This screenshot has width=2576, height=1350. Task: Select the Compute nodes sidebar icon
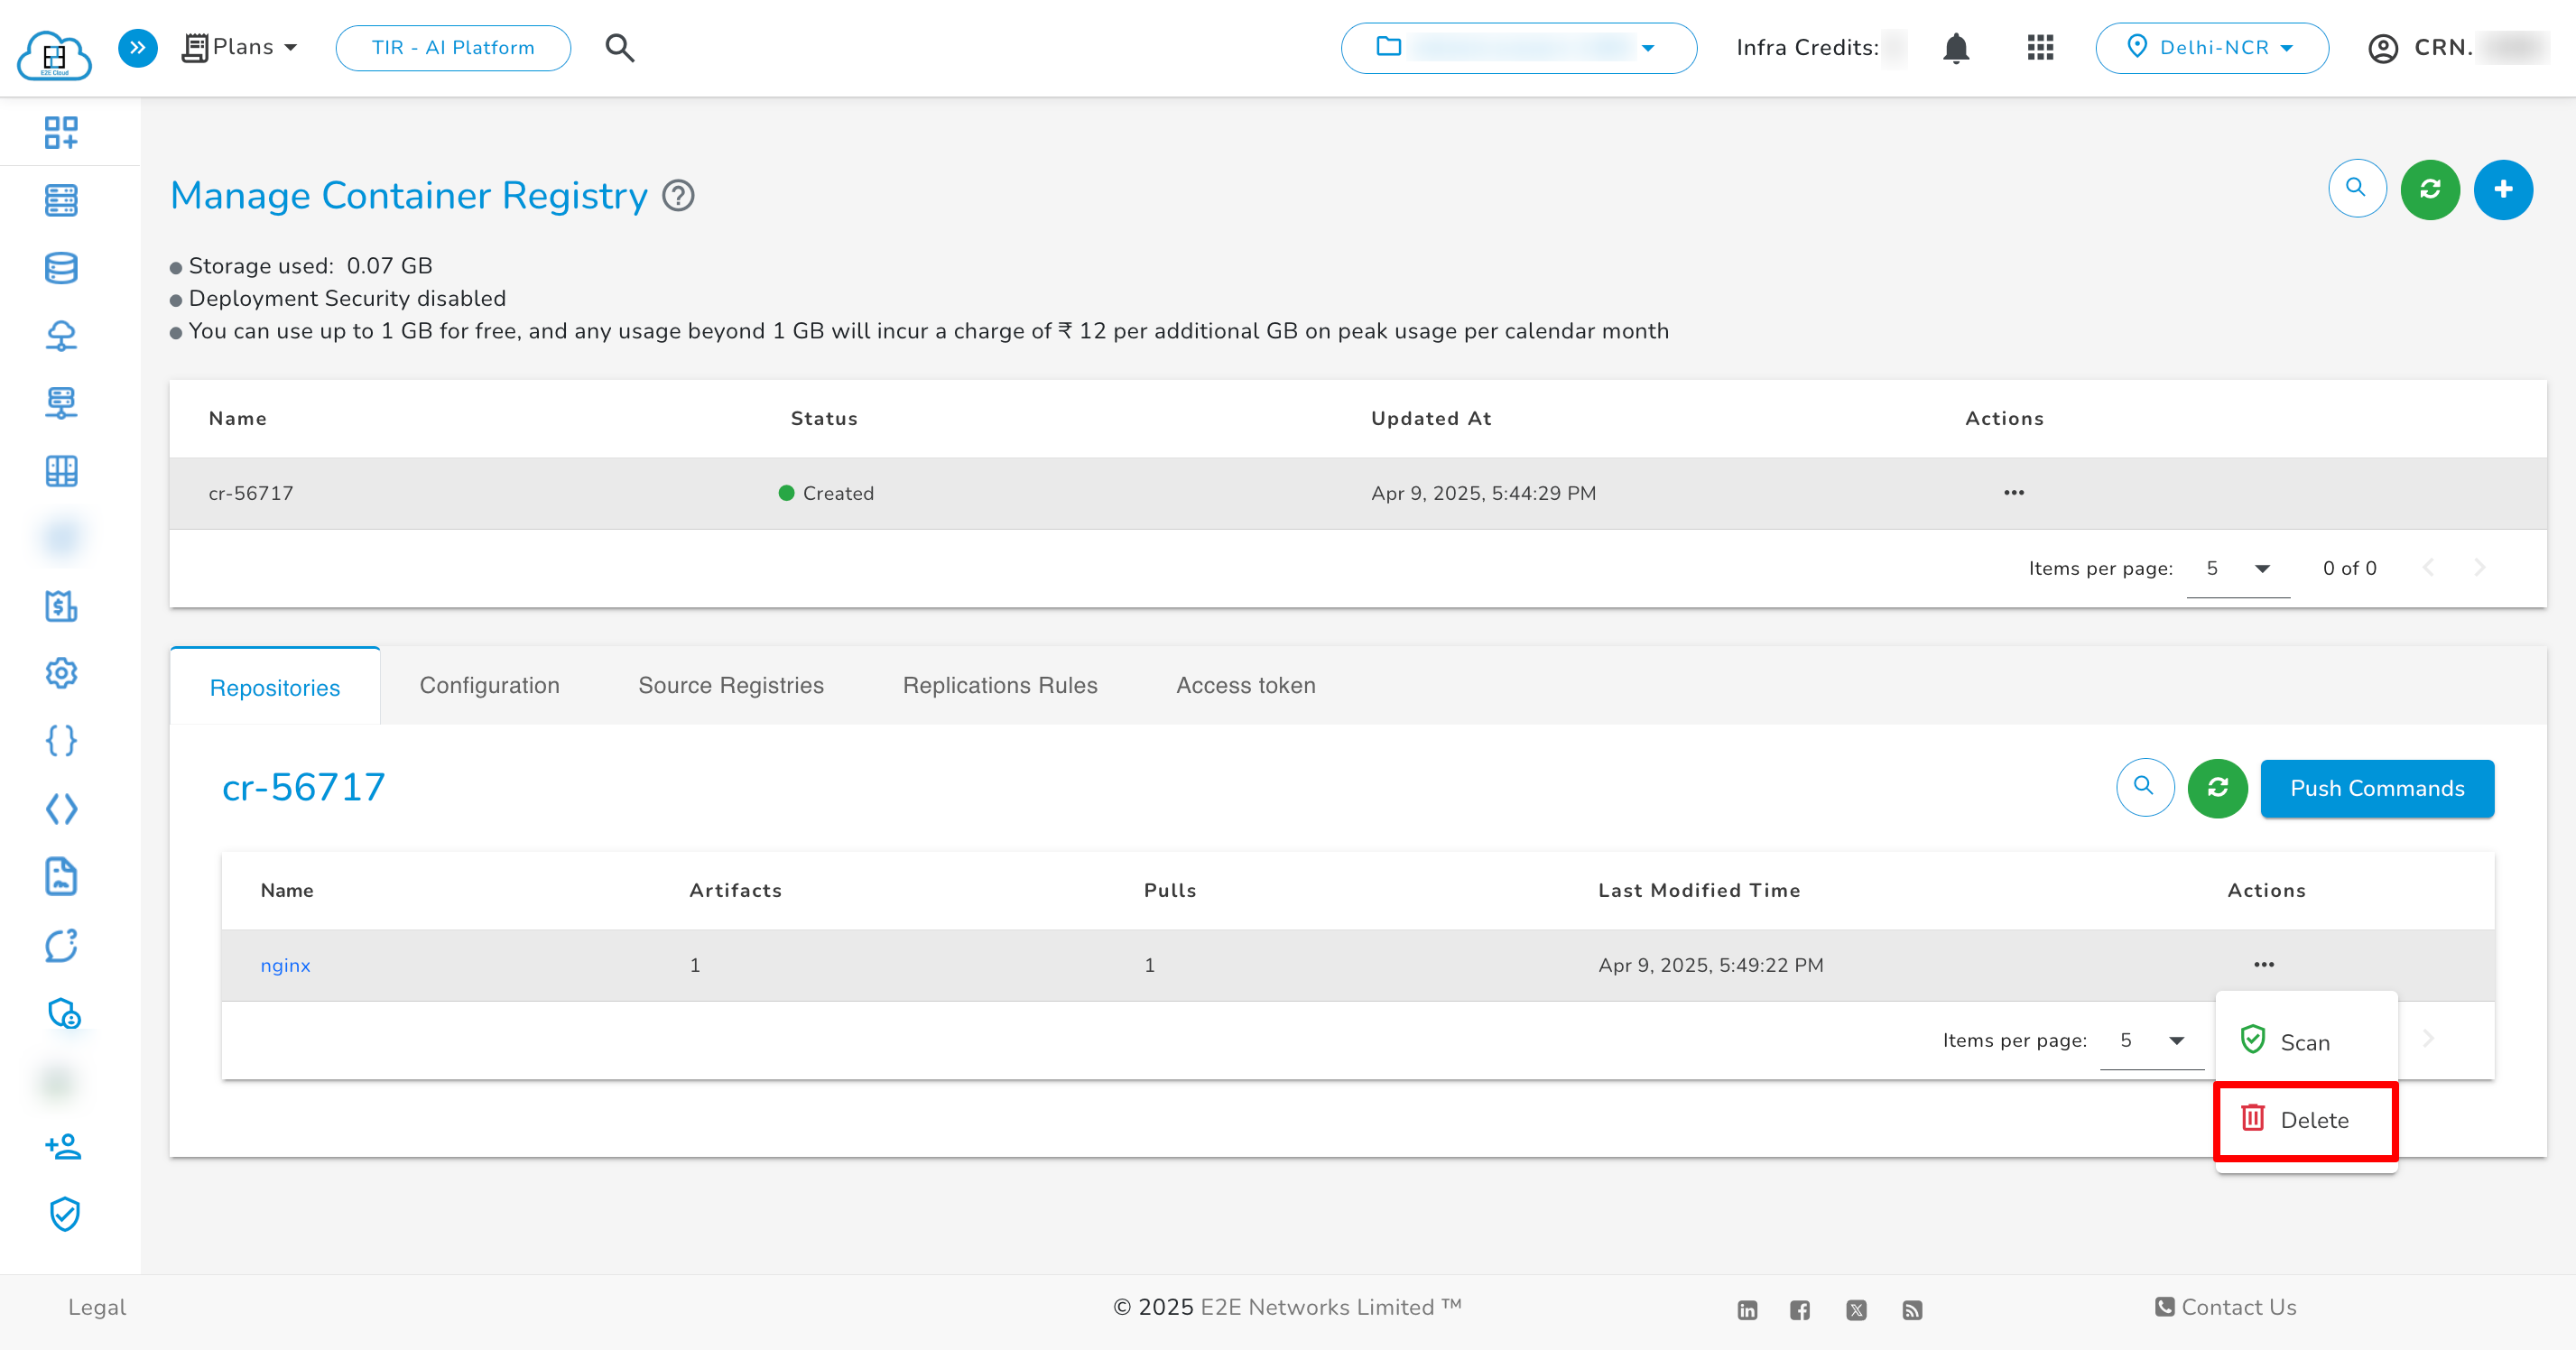pos(60,200)
